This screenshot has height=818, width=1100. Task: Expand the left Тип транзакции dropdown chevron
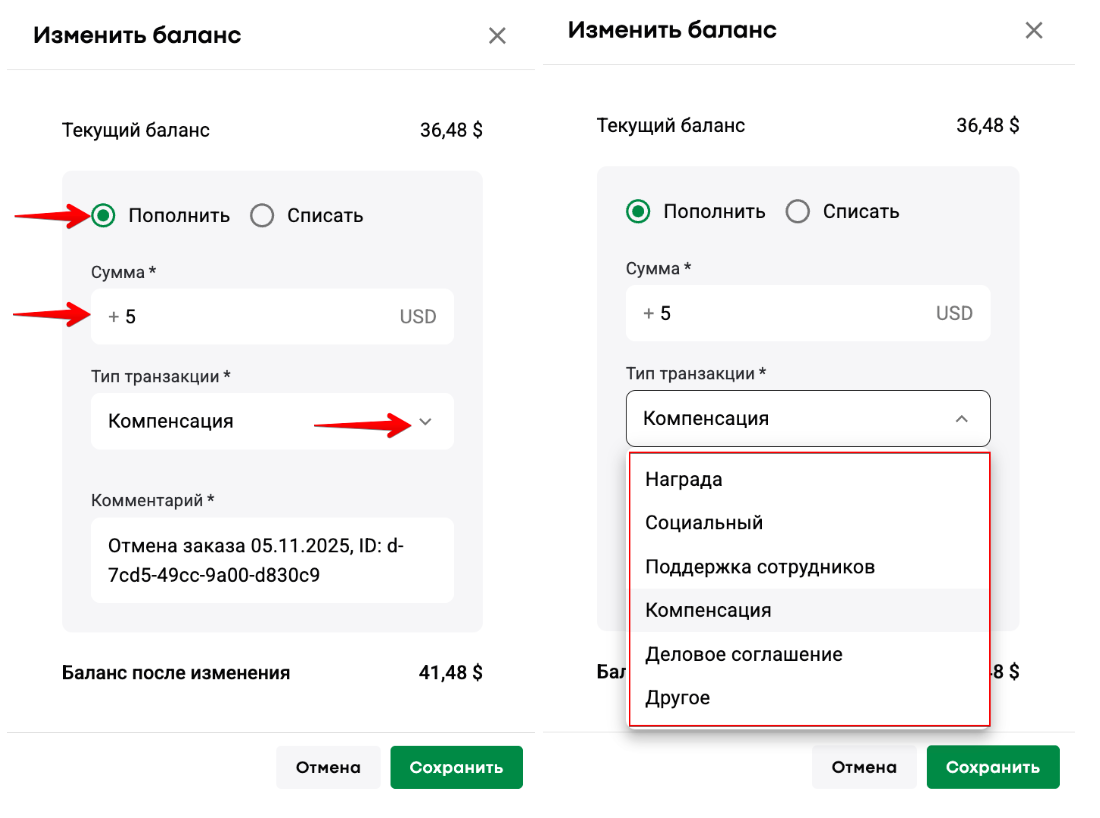tap(425, 422)
